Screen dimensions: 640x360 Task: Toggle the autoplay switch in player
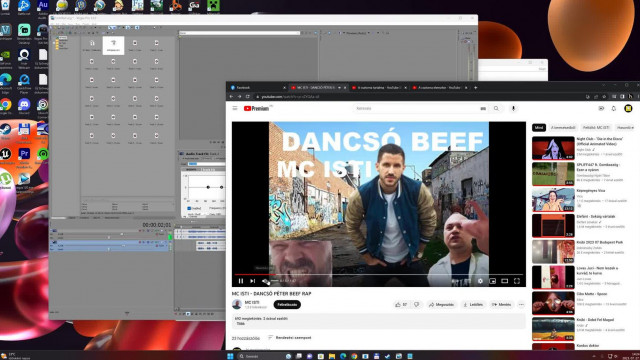coord(456,281)
